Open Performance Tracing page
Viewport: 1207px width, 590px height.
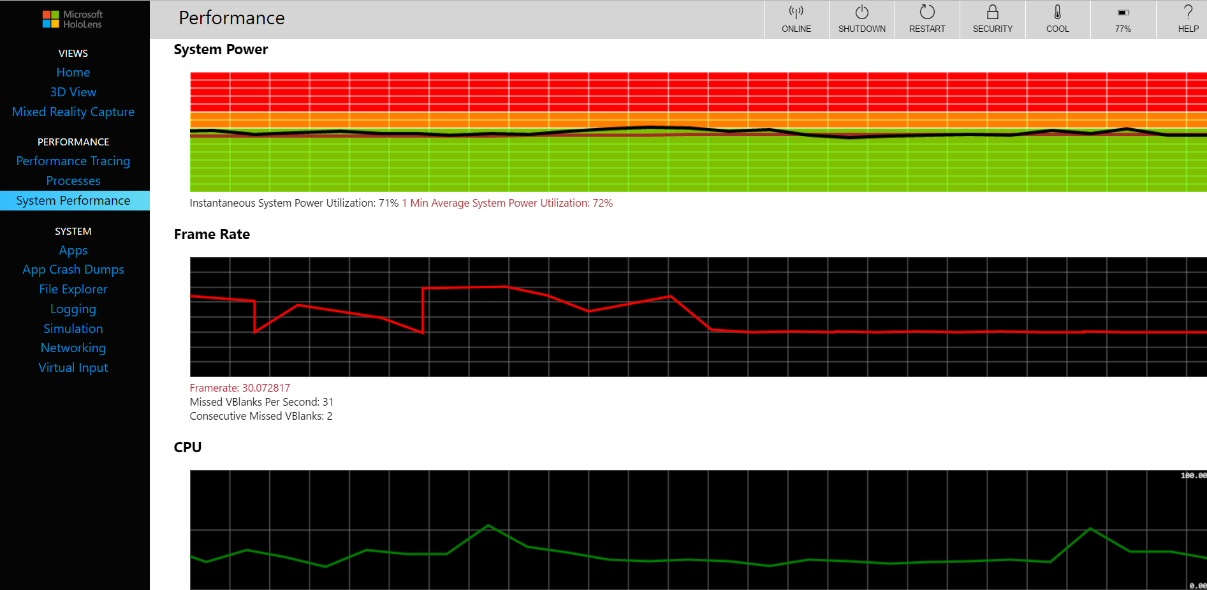pos(73,161)
